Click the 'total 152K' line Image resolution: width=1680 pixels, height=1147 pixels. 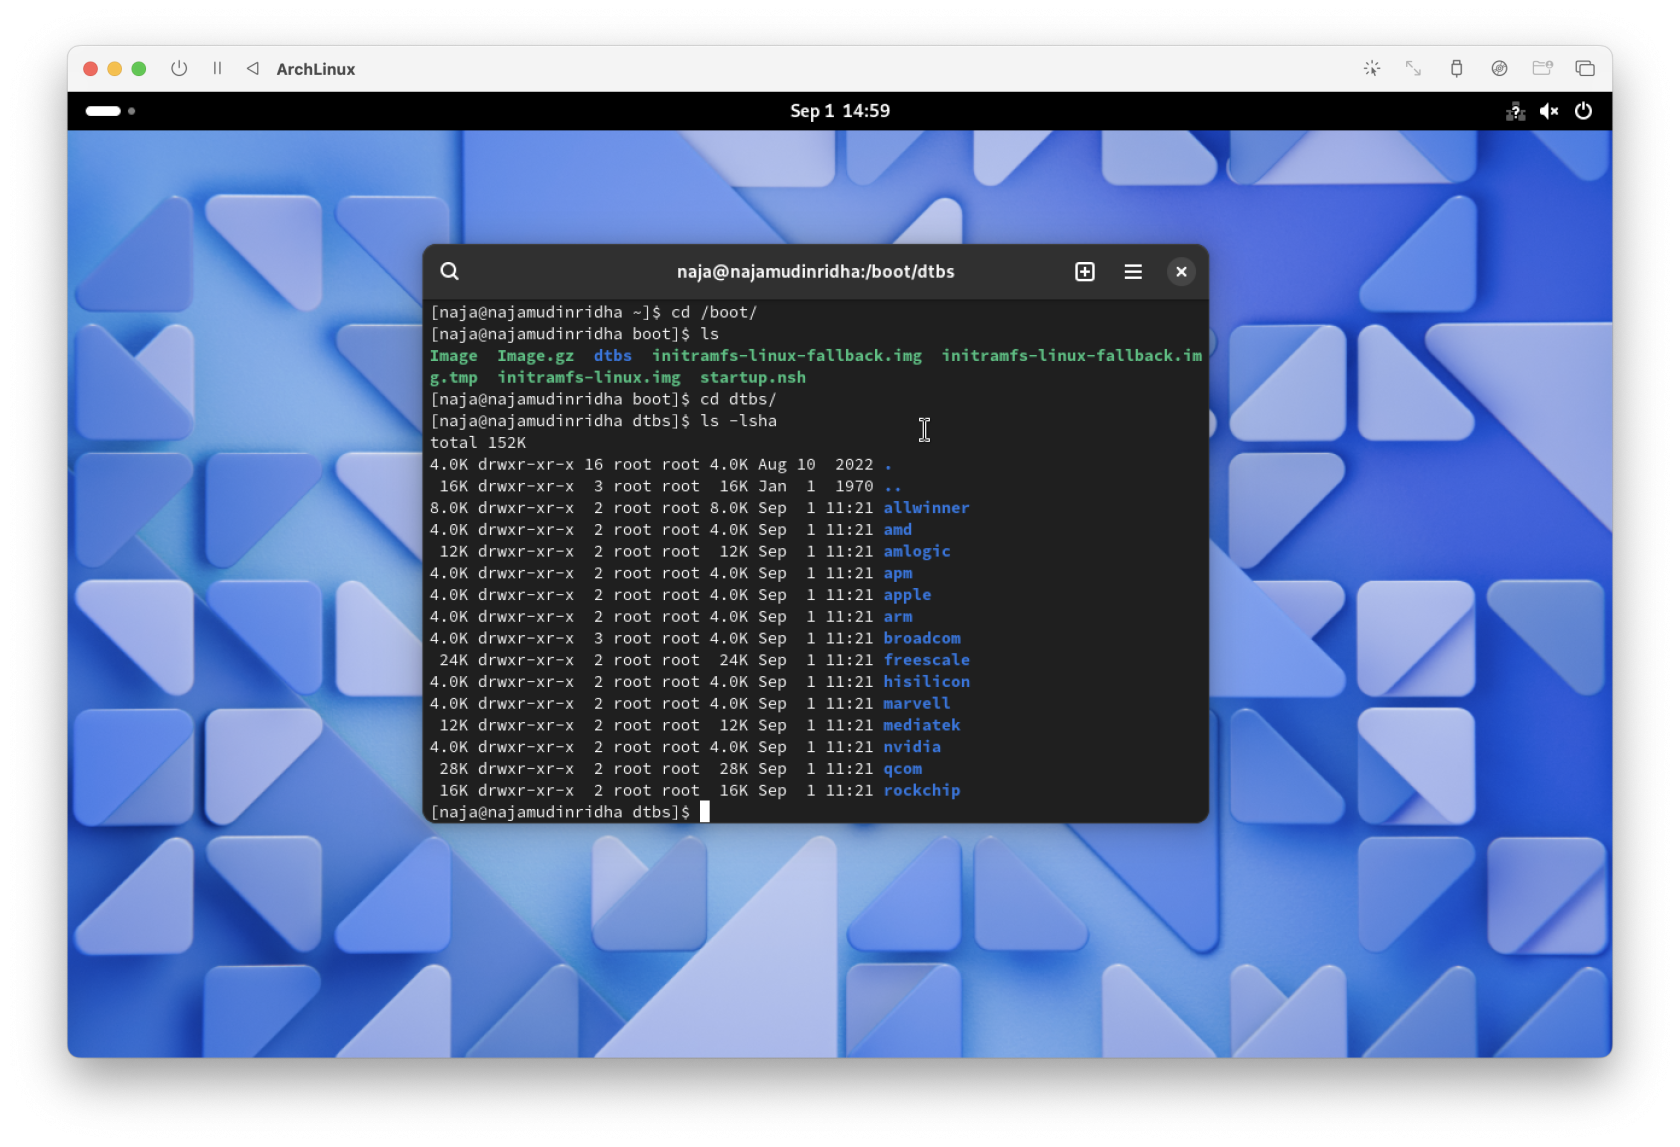pyautogui.click(x=478, y=443)
